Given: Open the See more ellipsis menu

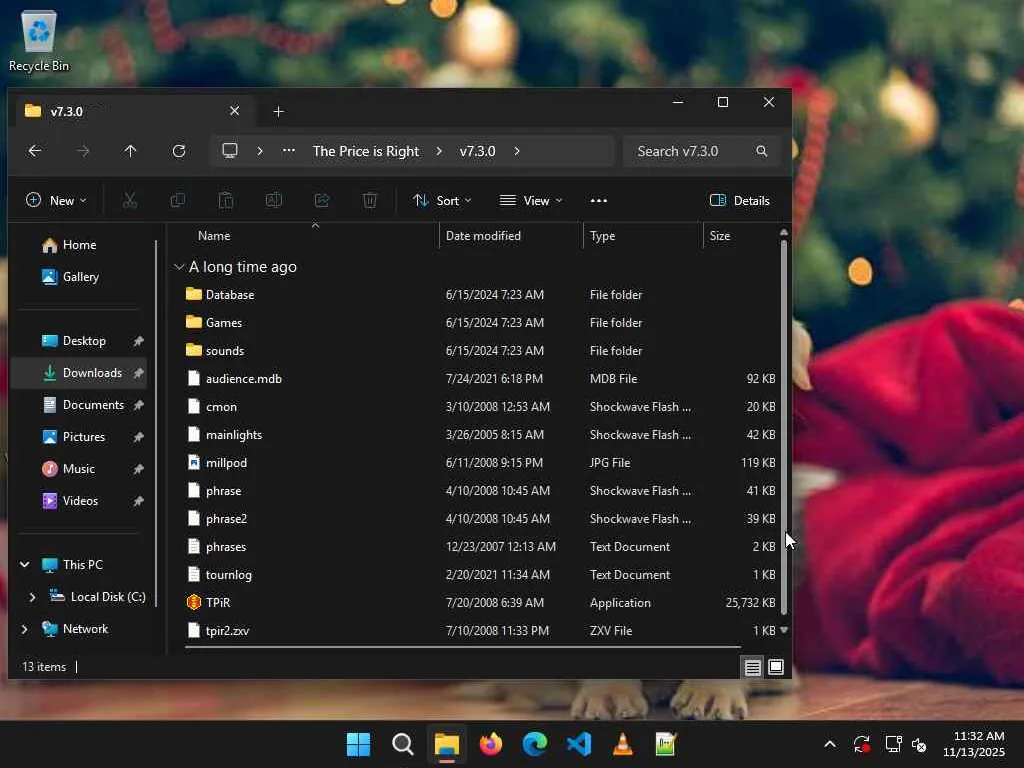Looking at the screenshot, I should (x=598, y=200).
